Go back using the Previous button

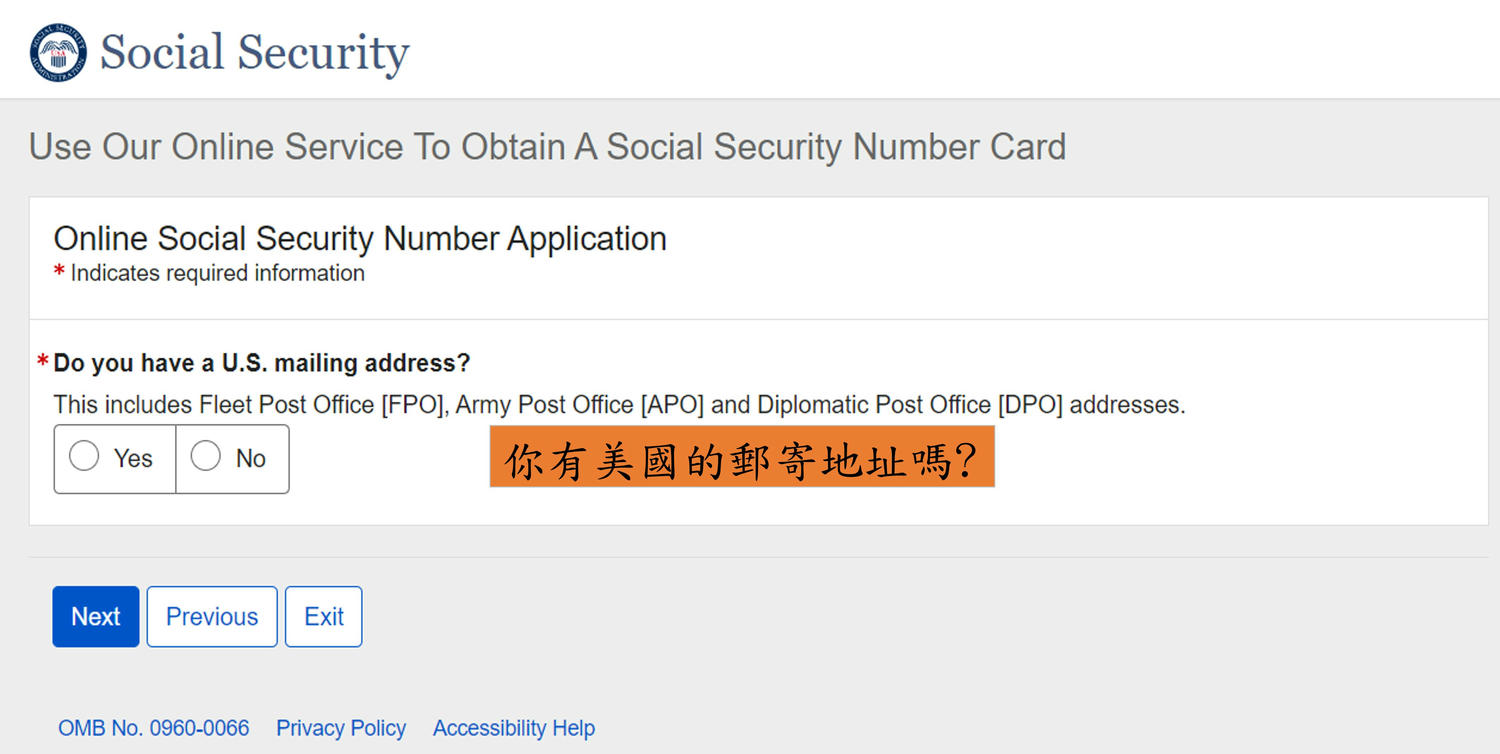pyautogui.click(x=212, y=616)
